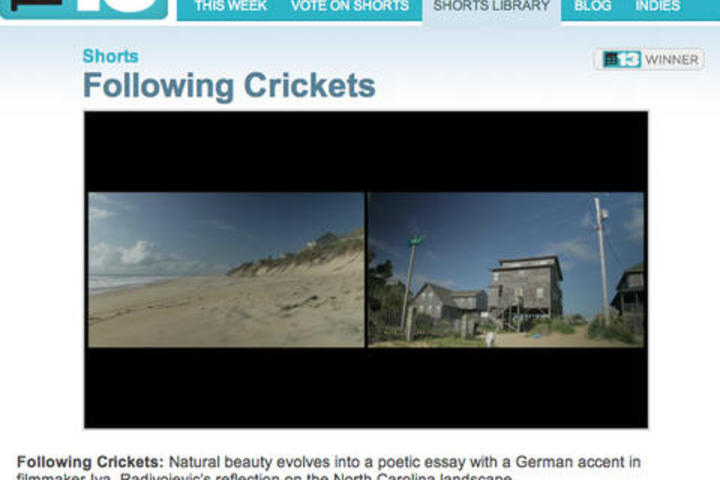Click bold Following Crickets description label
720x480 pixels.
90,462
